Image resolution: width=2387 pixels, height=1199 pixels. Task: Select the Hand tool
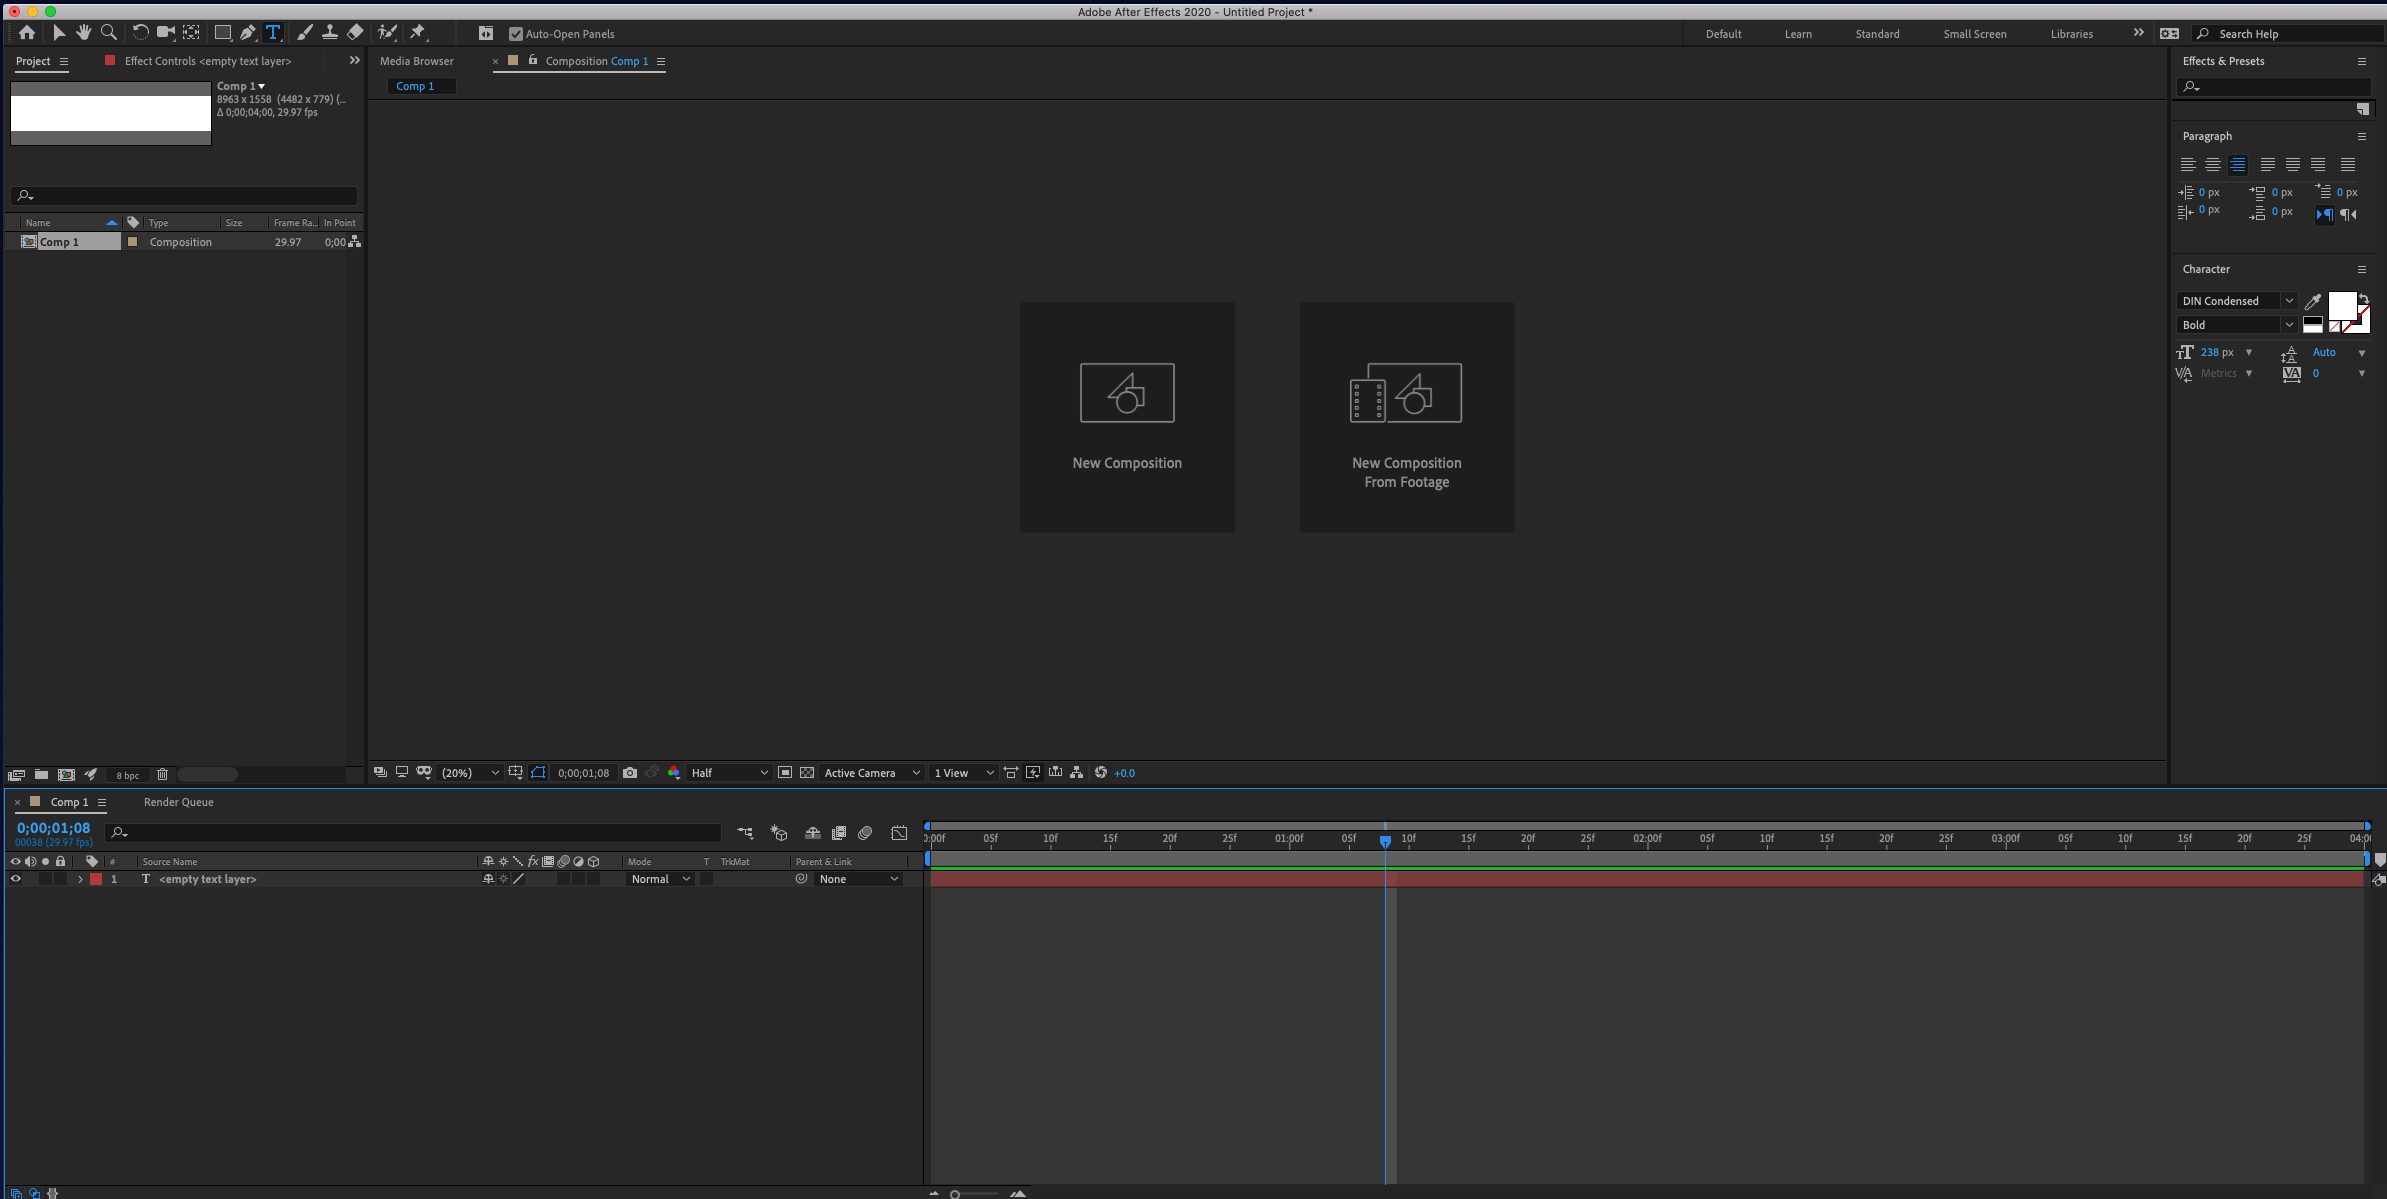pyautogui.click(x=84, y=32)
